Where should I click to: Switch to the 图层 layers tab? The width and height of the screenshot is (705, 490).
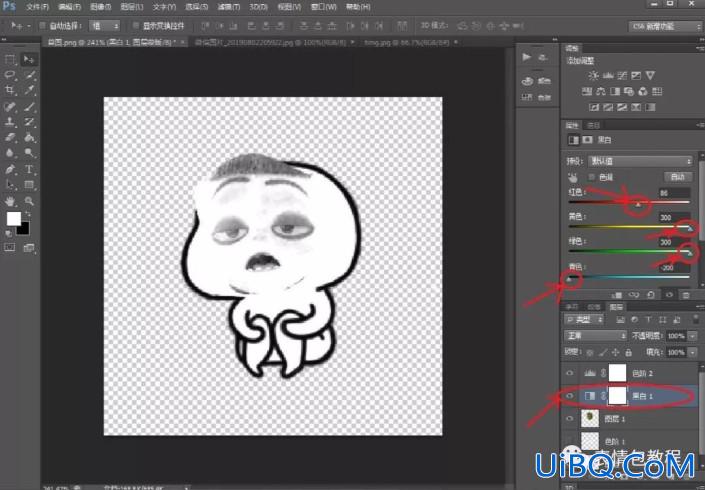pos(616,307)
